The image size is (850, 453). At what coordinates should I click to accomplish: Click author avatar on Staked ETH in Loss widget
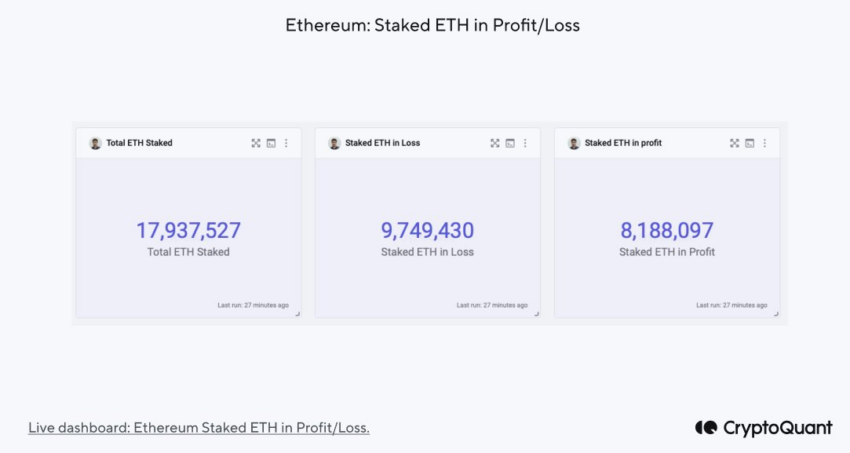coord(334,143)
